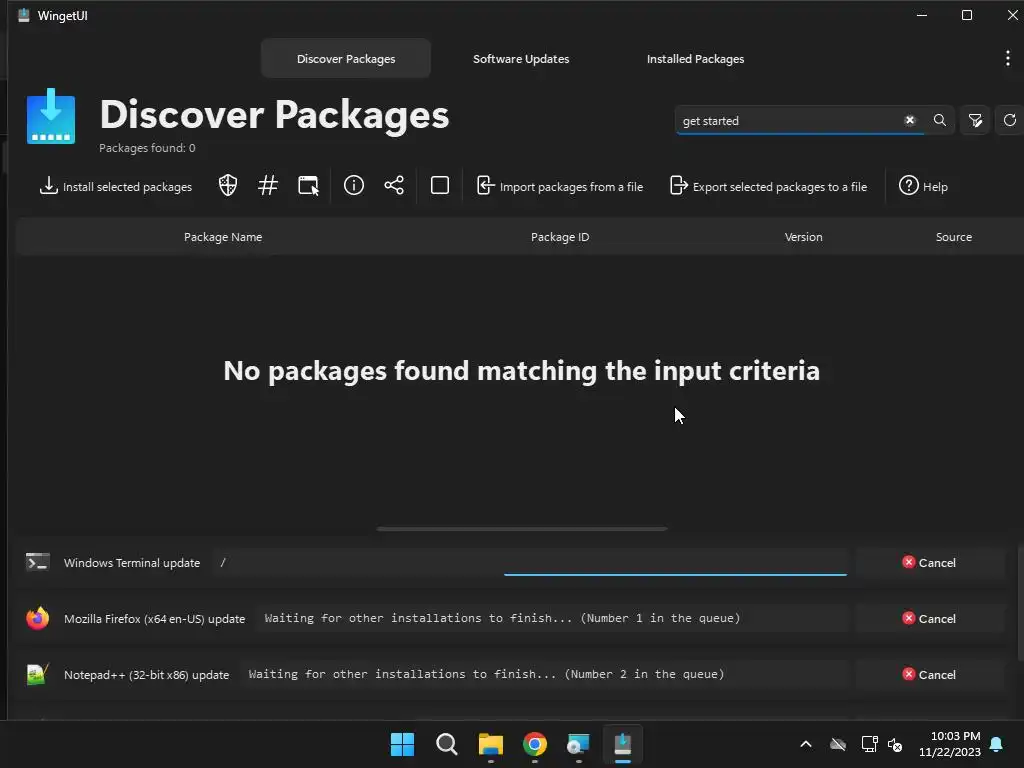The image size is (1024, 768).
Task: Sort by Source column header
Action: (x=953, y=237)
